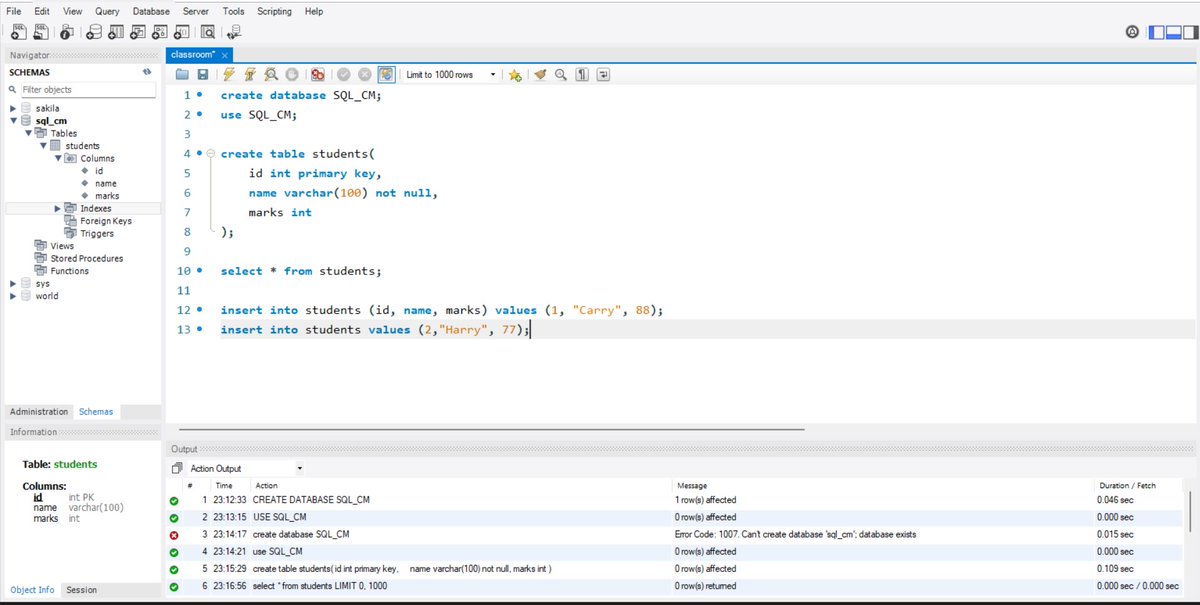Image resolution: width=1200 pixels, height=605 pixels.
Task: Expand the sakila schema
Action: 13,108
